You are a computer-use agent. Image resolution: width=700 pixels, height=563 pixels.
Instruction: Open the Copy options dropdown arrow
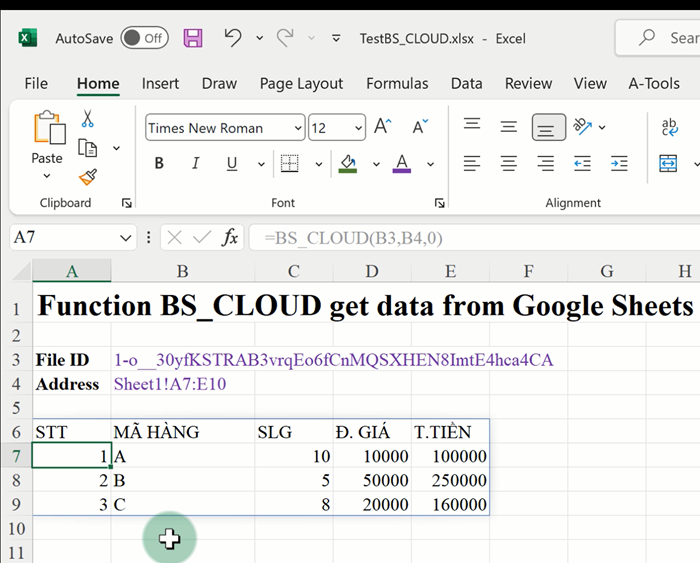(117, 148)
